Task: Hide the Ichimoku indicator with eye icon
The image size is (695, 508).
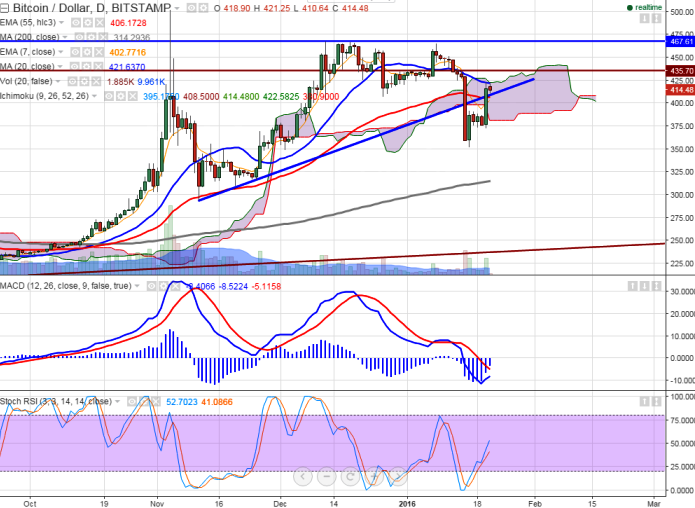Action: (109, 96)
